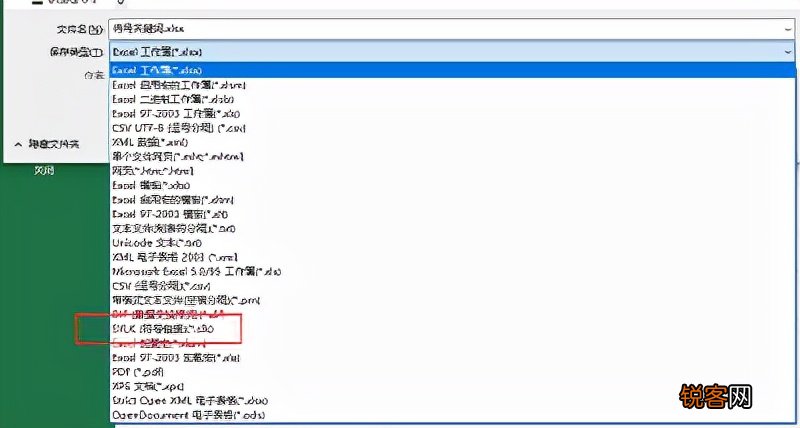Collapse folder view with the Hide Folders chevron

pos(18,145)
